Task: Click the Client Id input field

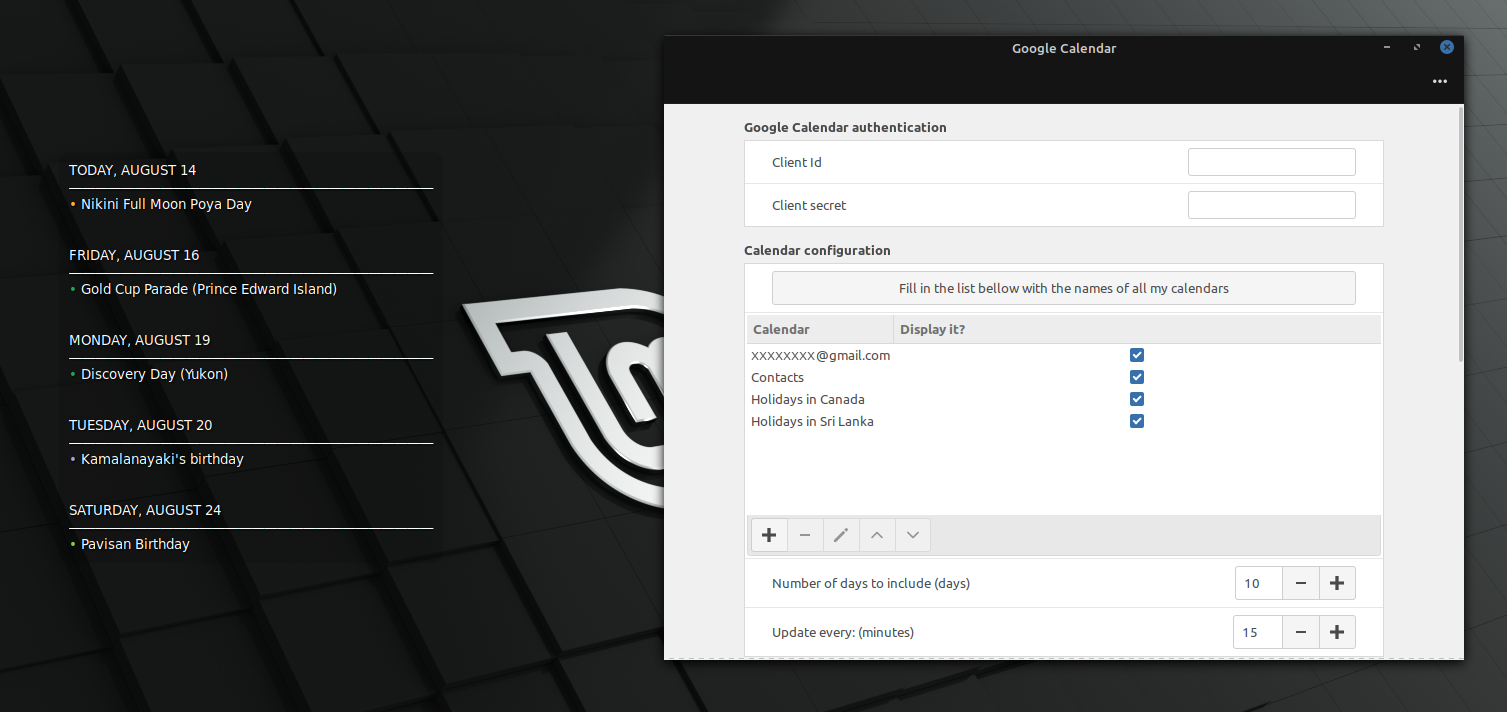Action: click(x=1271, y=162)
